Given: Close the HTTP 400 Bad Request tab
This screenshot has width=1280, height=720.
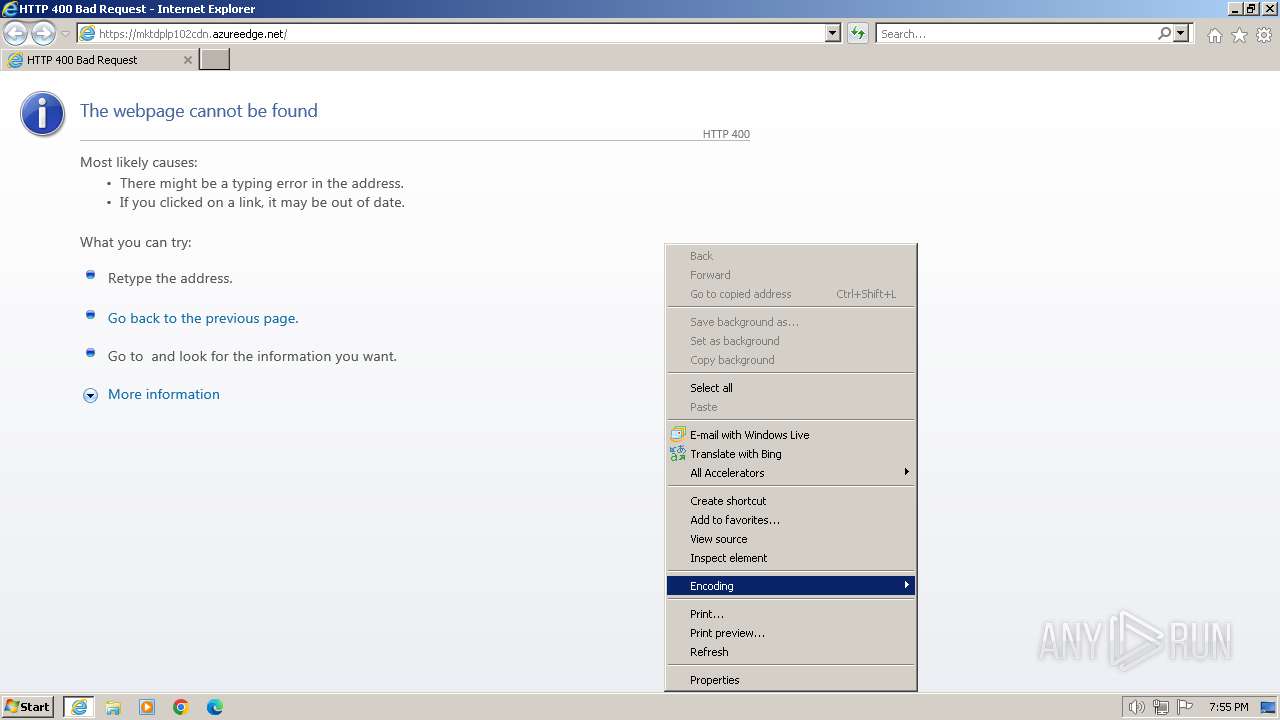Looking at the screenshot, I should [187, 60].
